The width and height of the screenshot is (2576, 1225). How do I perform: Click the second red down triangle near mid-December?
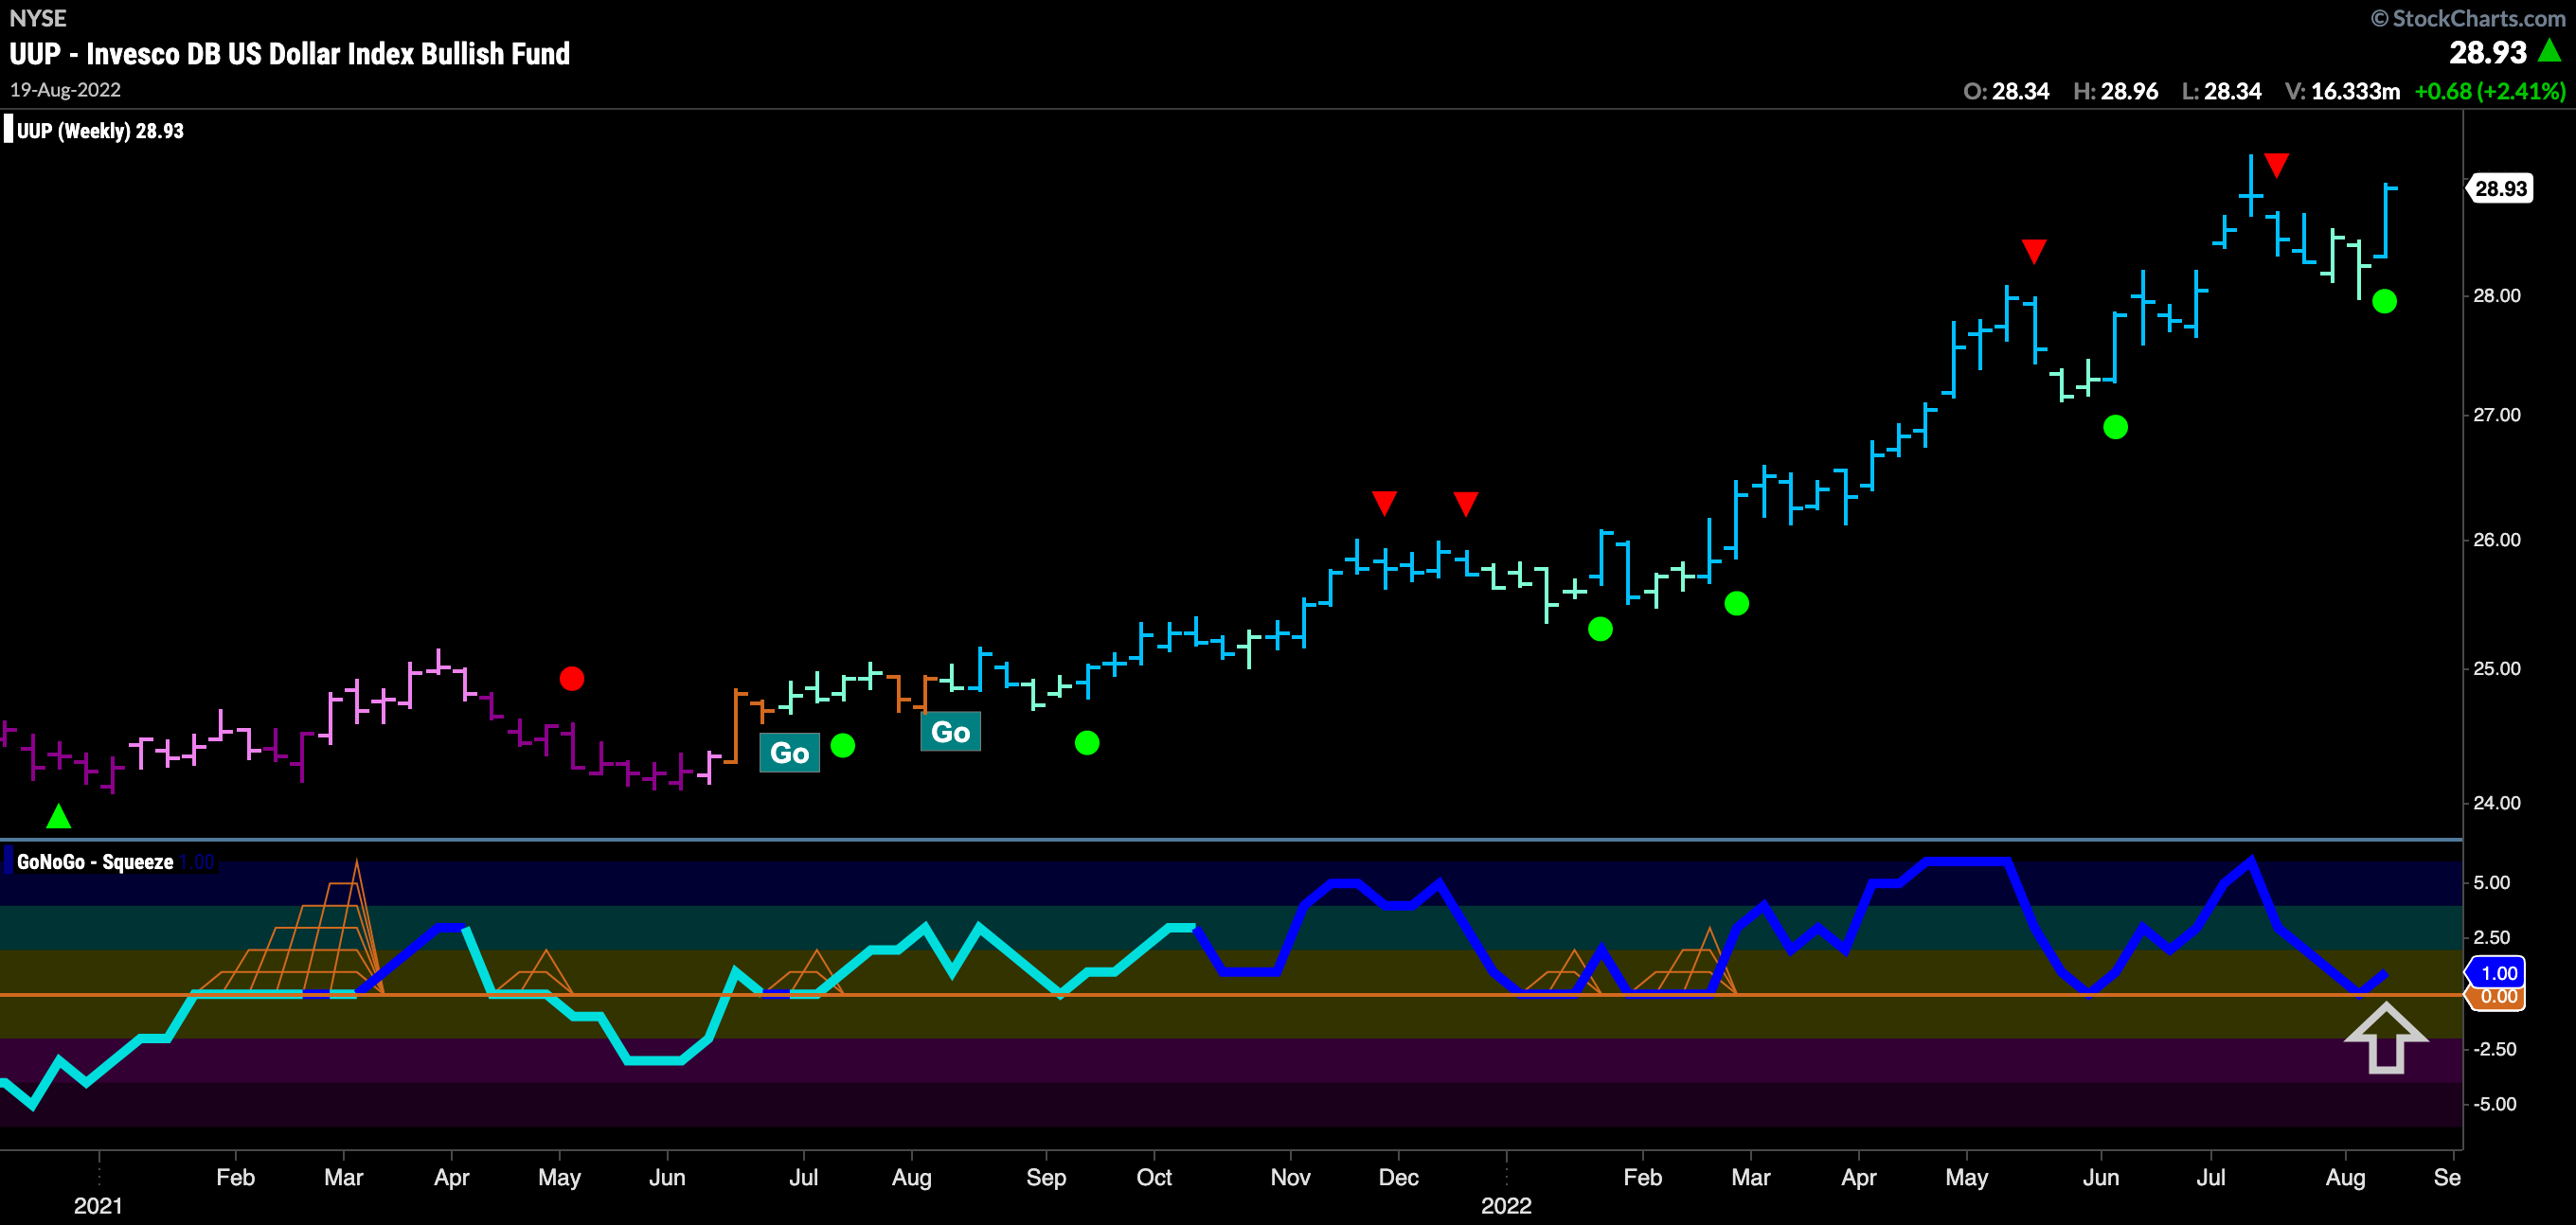coord(1466,503)
